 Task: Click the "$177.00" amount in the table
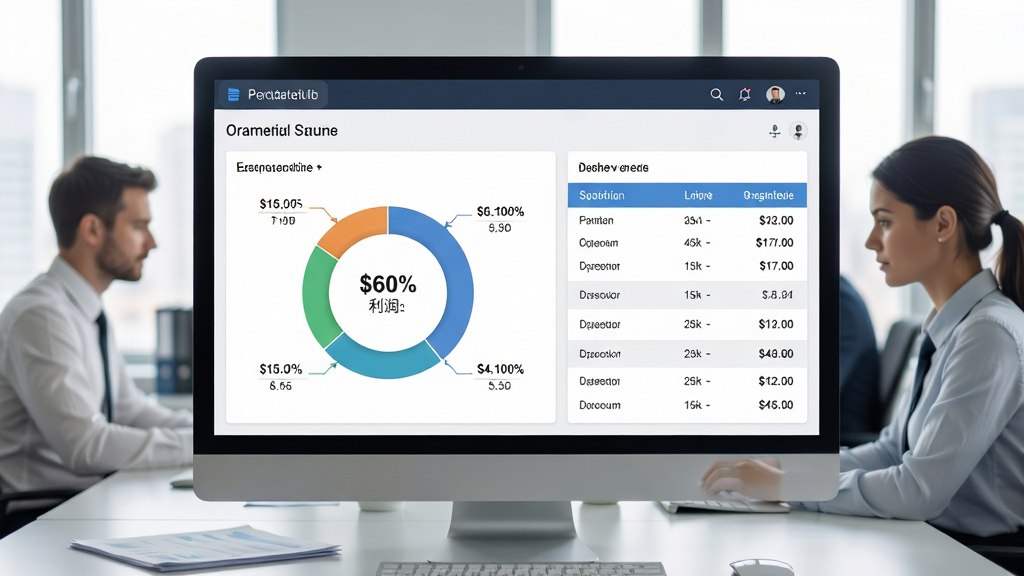pyautogui.click(x=775, y=243)
